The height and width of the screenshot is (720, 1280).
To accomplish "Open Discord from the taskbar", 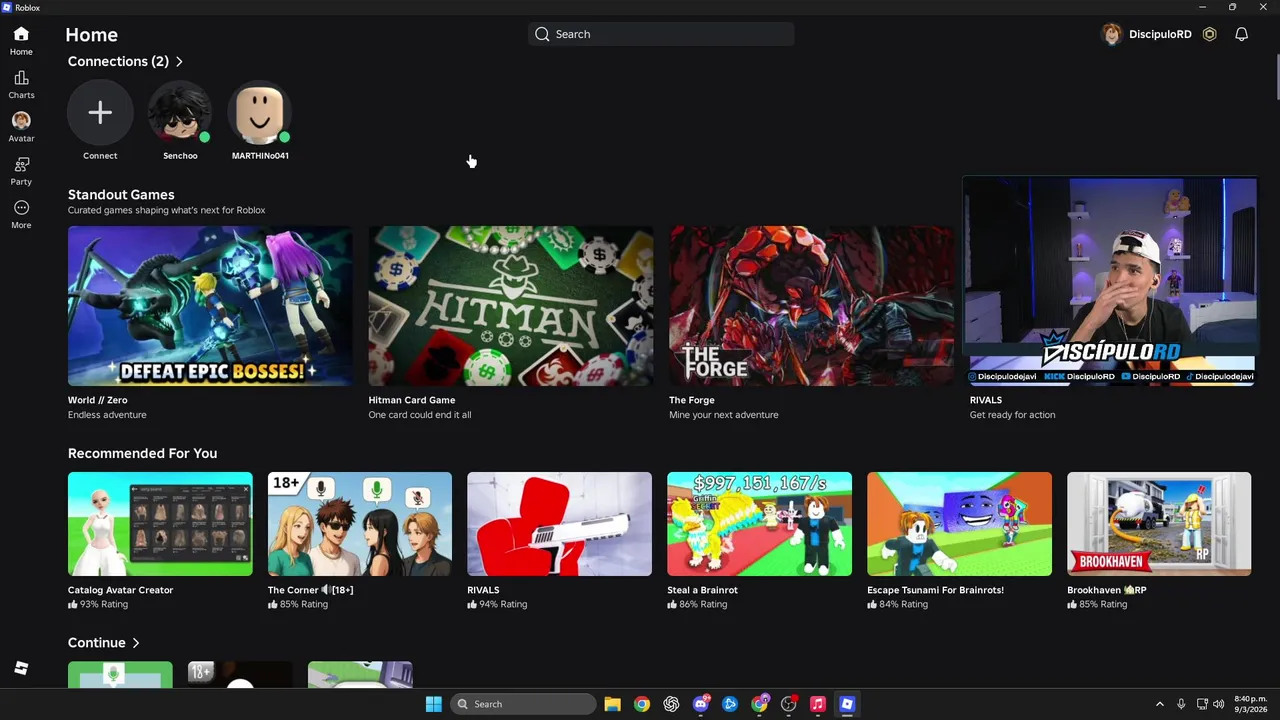I will pyautogui.click(x=701, y=704).
